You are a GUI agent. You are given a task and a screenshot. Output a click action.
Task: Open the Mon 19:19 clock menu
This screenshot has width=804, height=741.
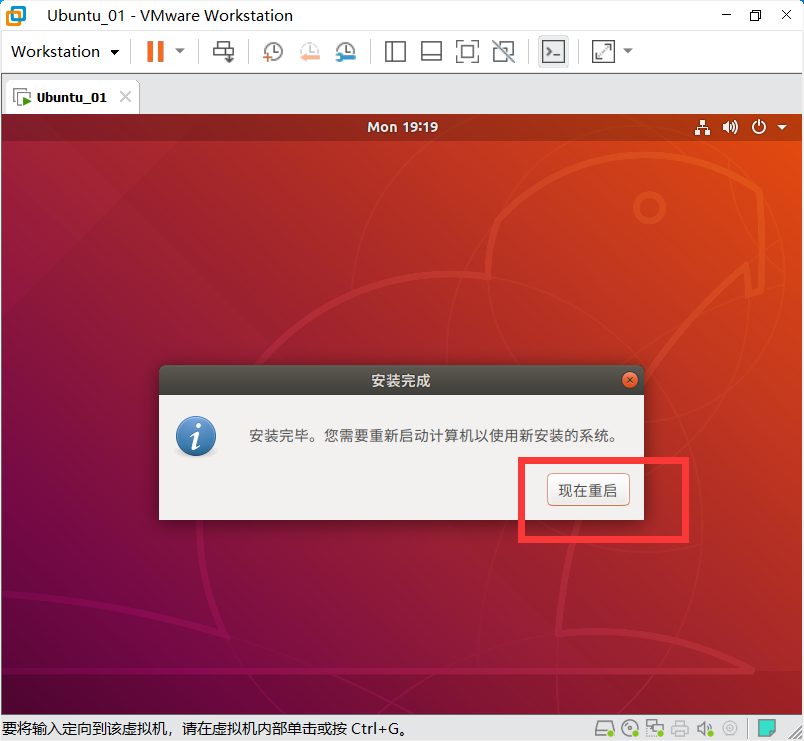point(403,127)
